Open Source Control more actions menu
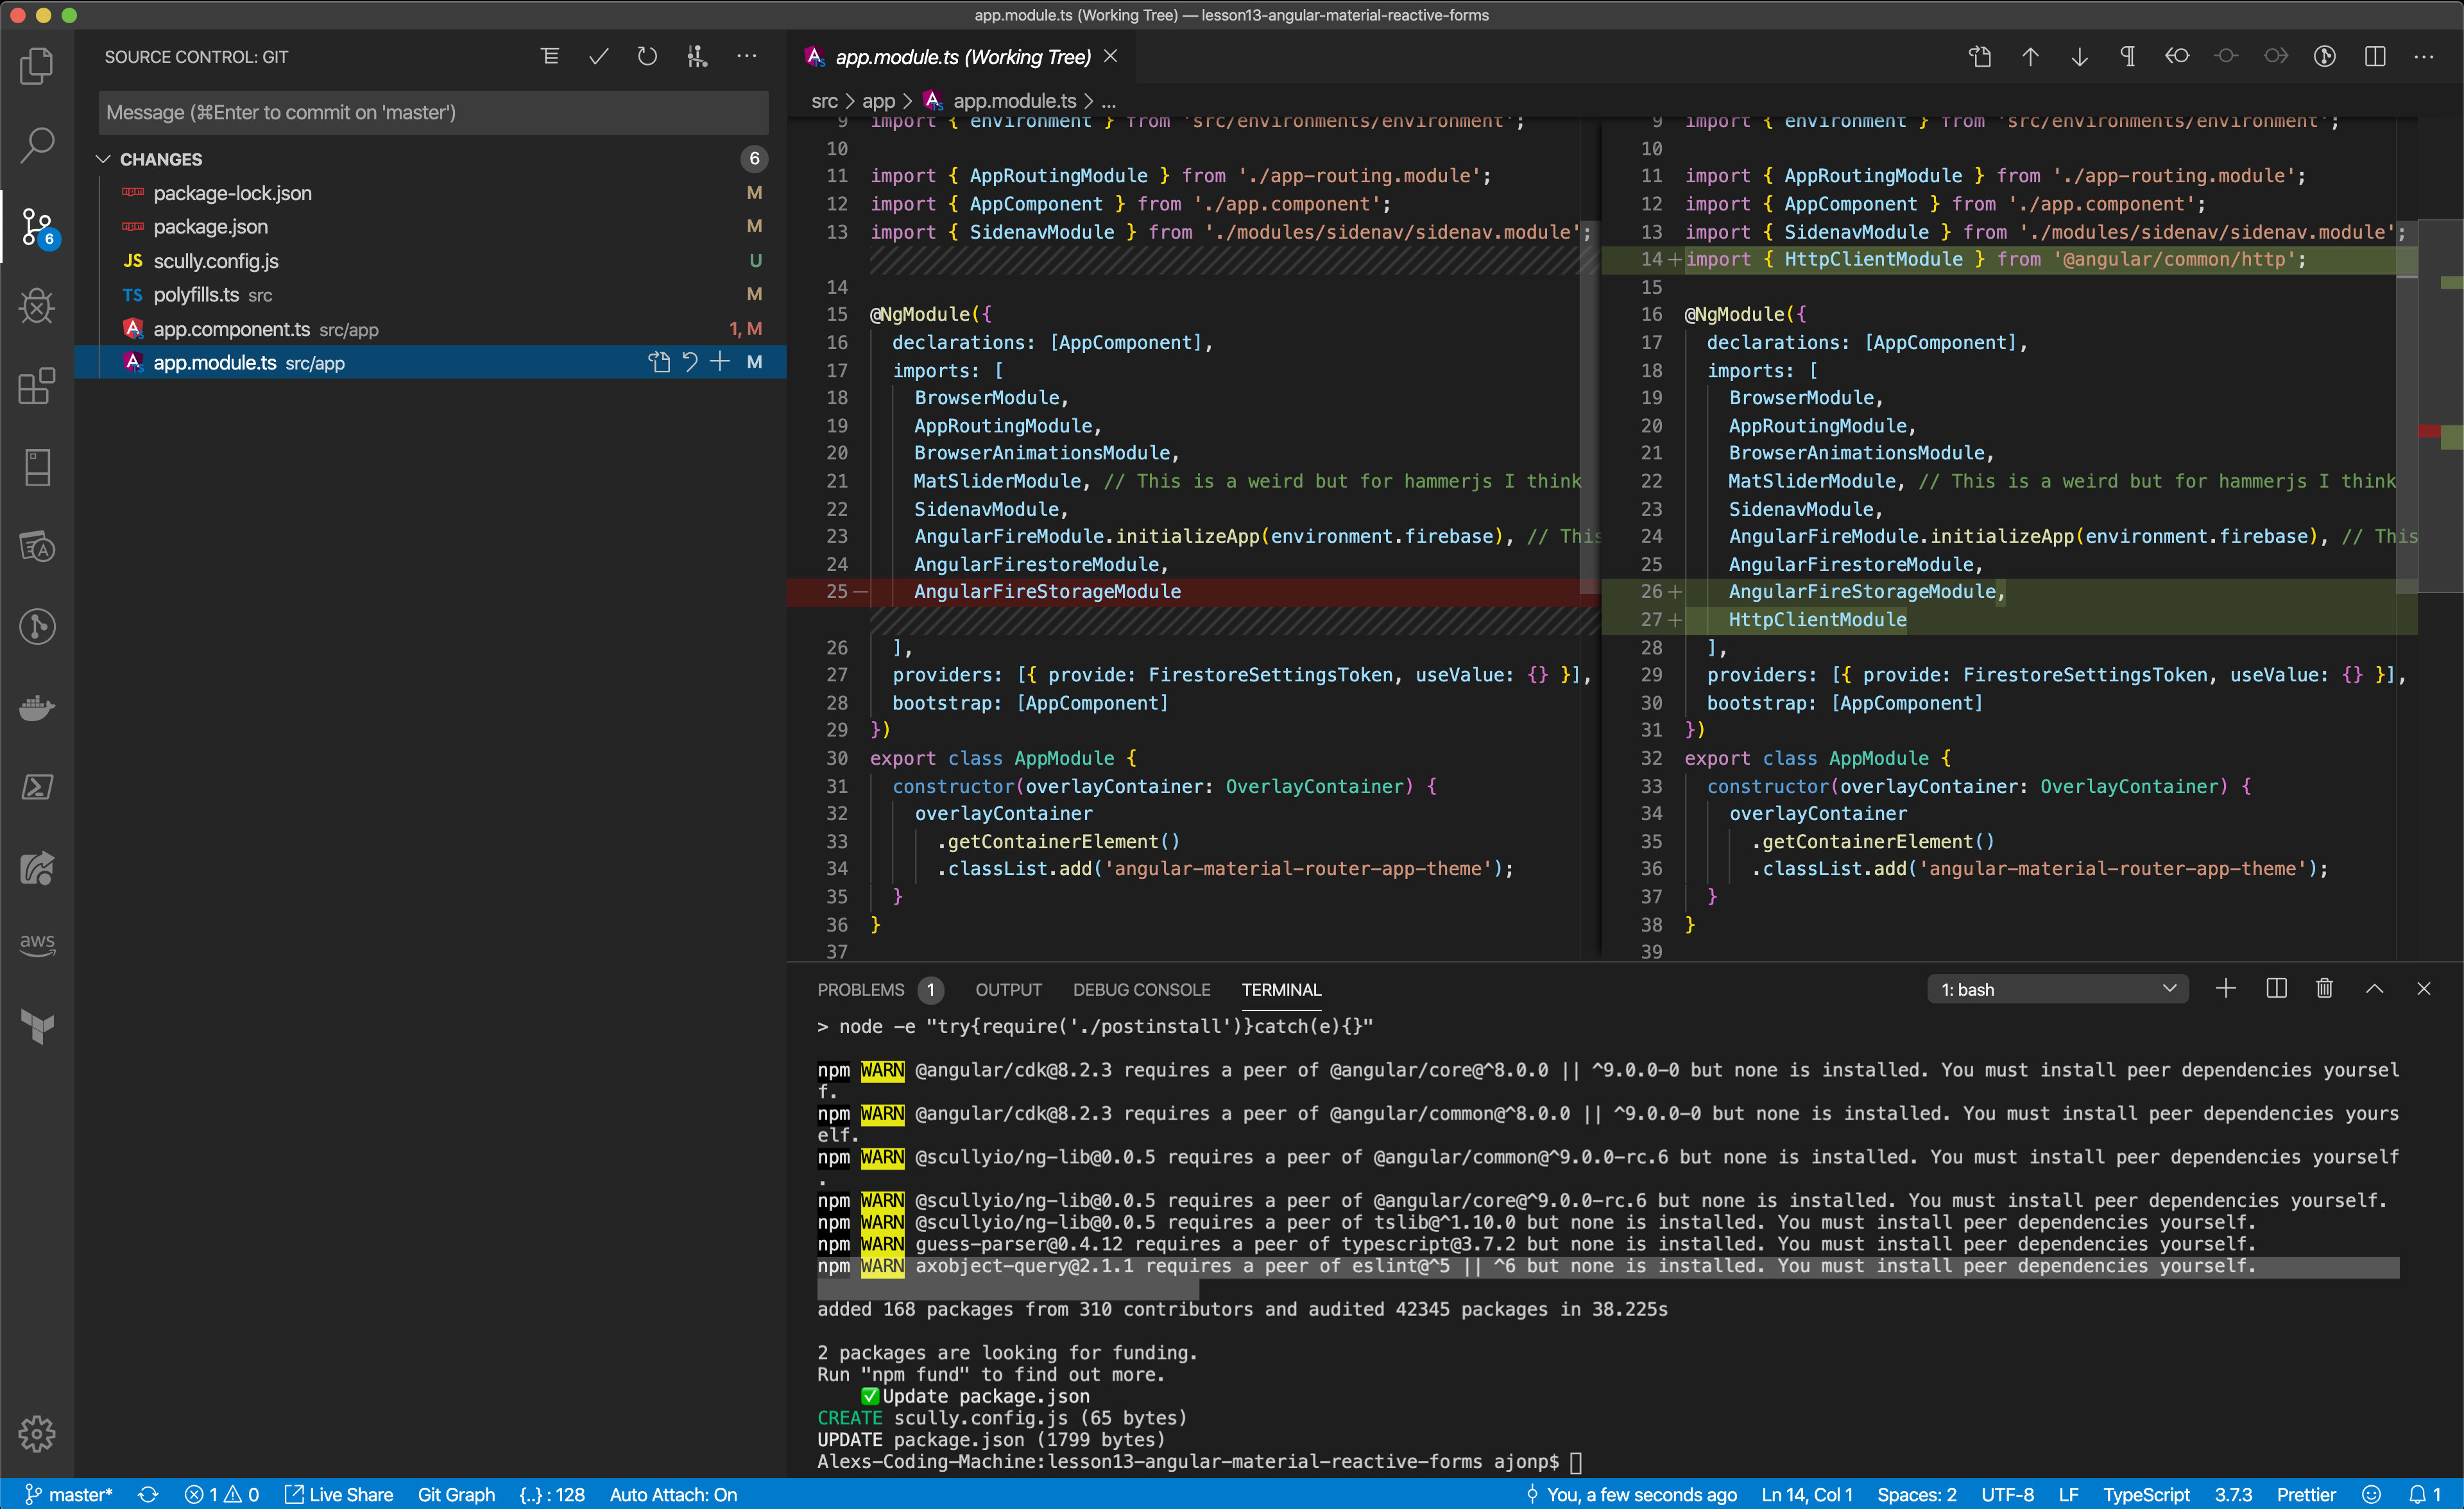The image size is (2464, 1509). (746, 57)
